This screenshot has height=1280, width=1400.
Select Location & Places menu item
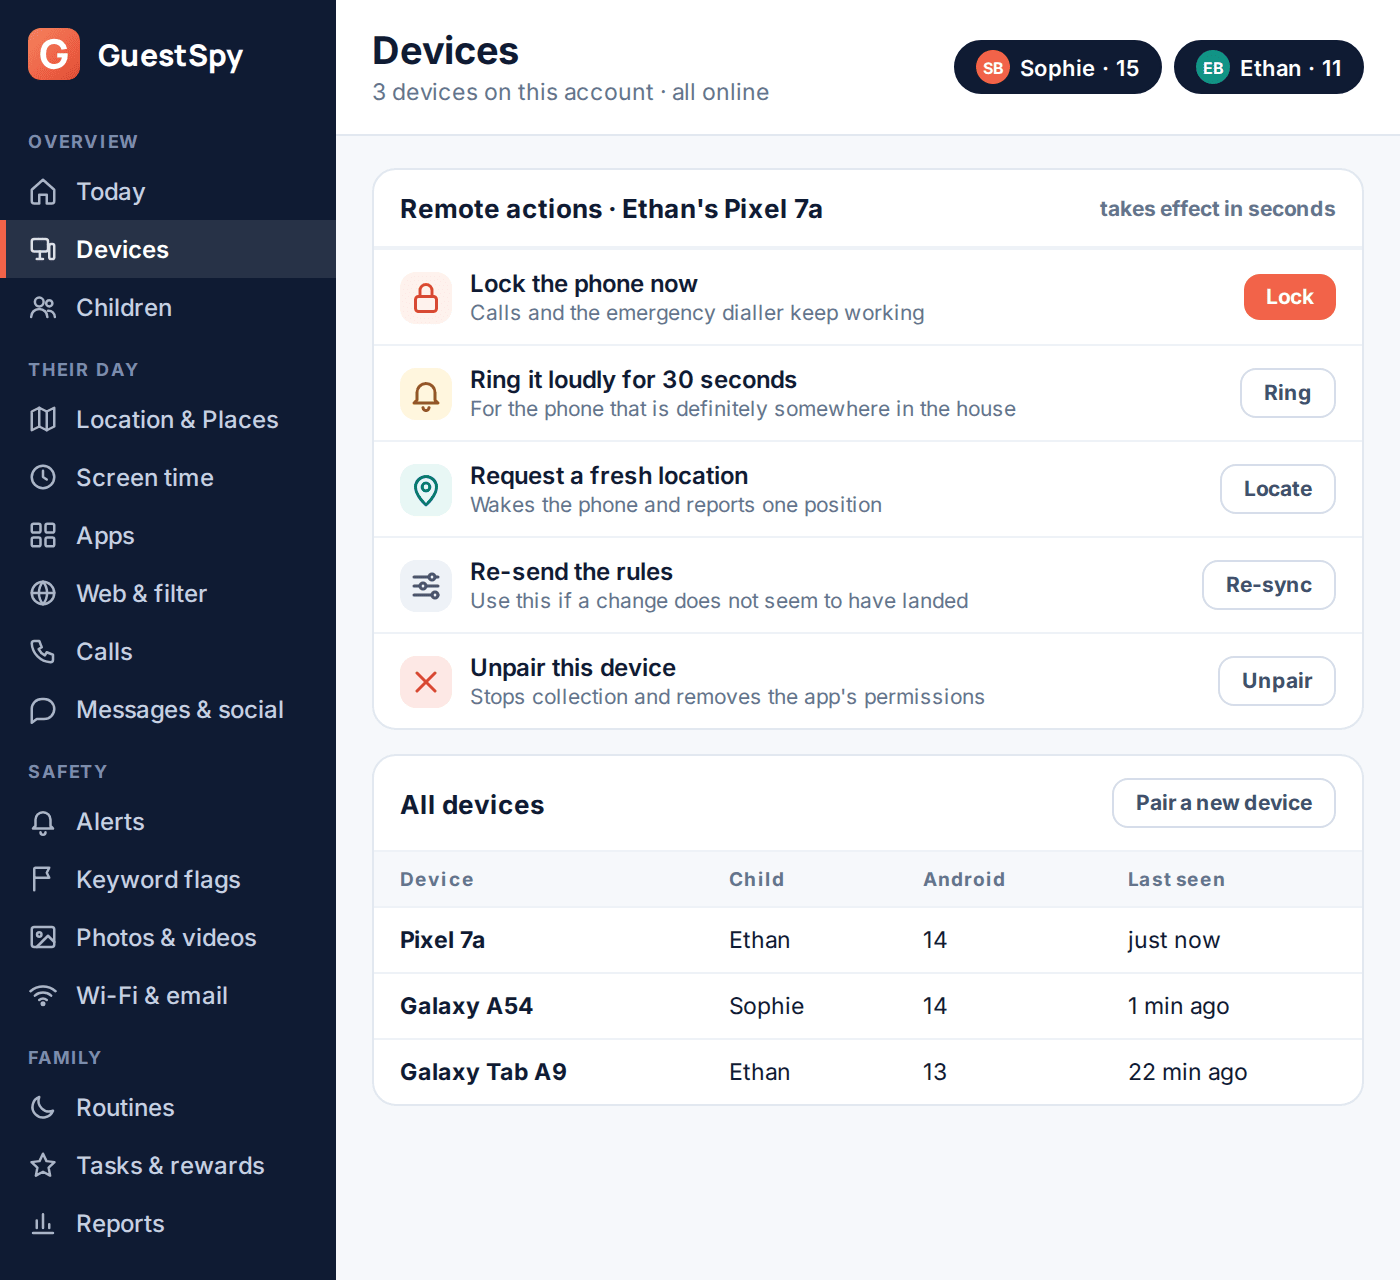(x=168, y=419)
